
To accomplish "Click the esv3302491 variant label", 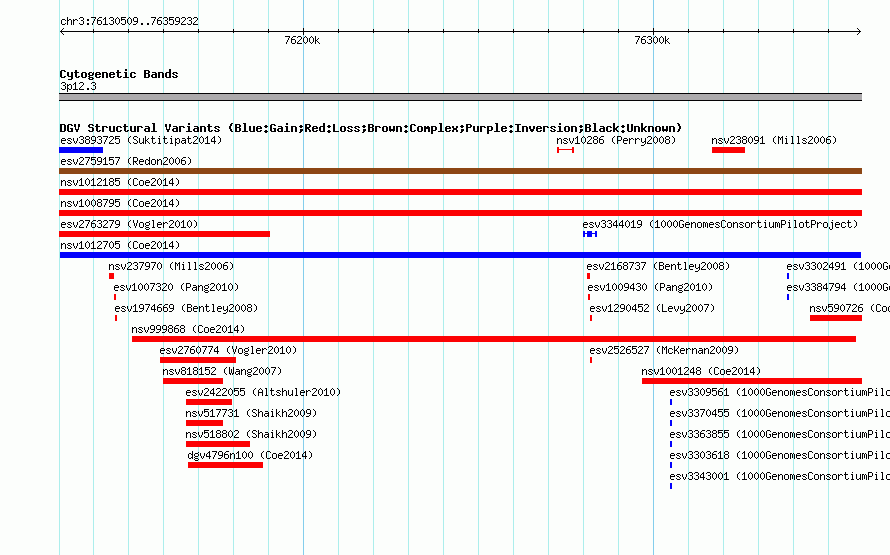I will 838,266.
